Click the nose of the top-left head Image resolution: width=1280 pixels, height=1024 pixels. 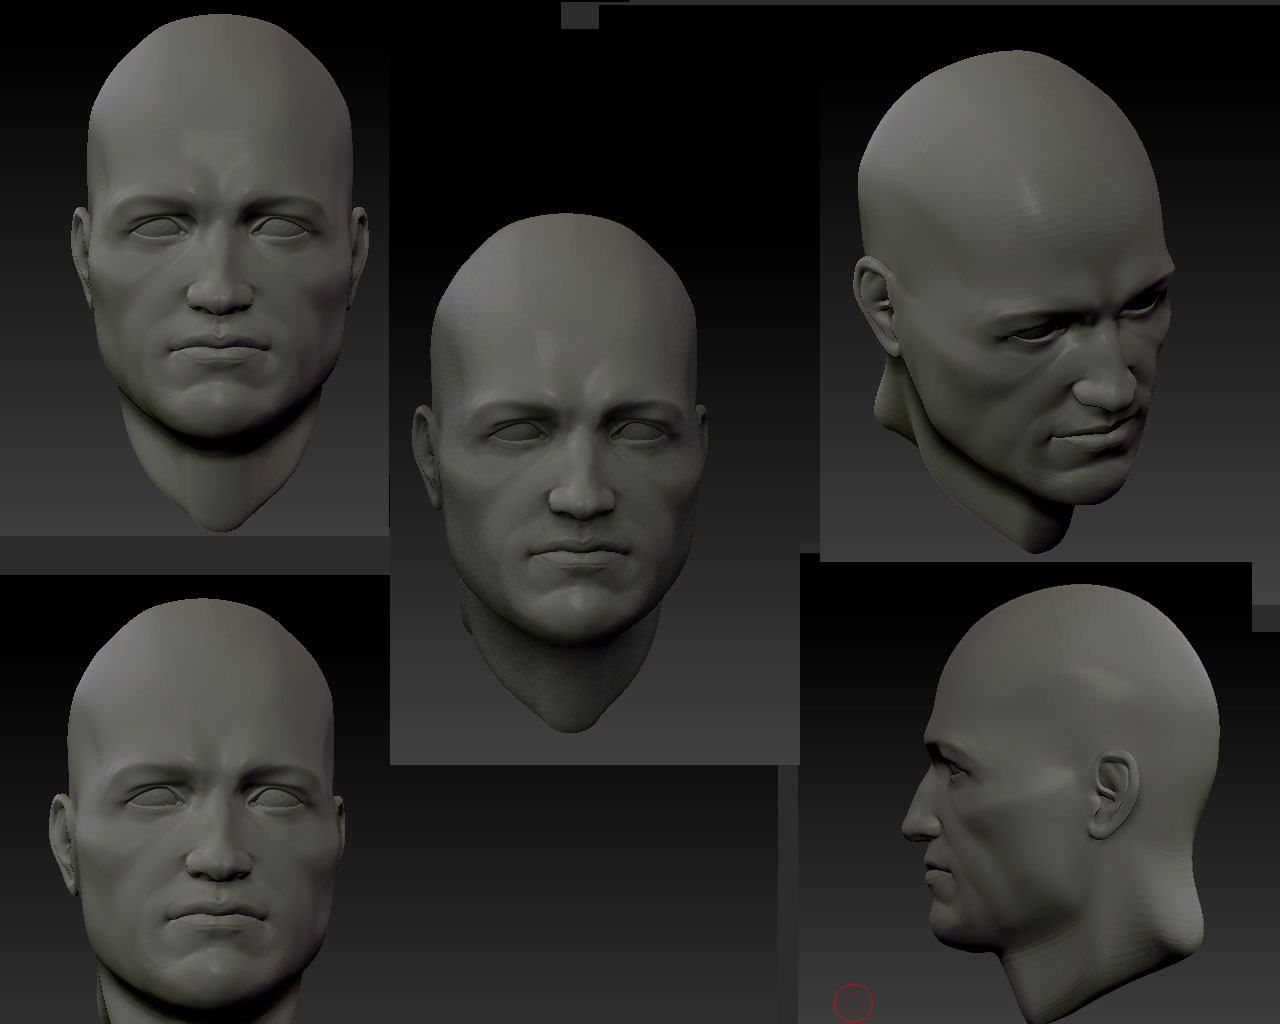coord(220,295)
